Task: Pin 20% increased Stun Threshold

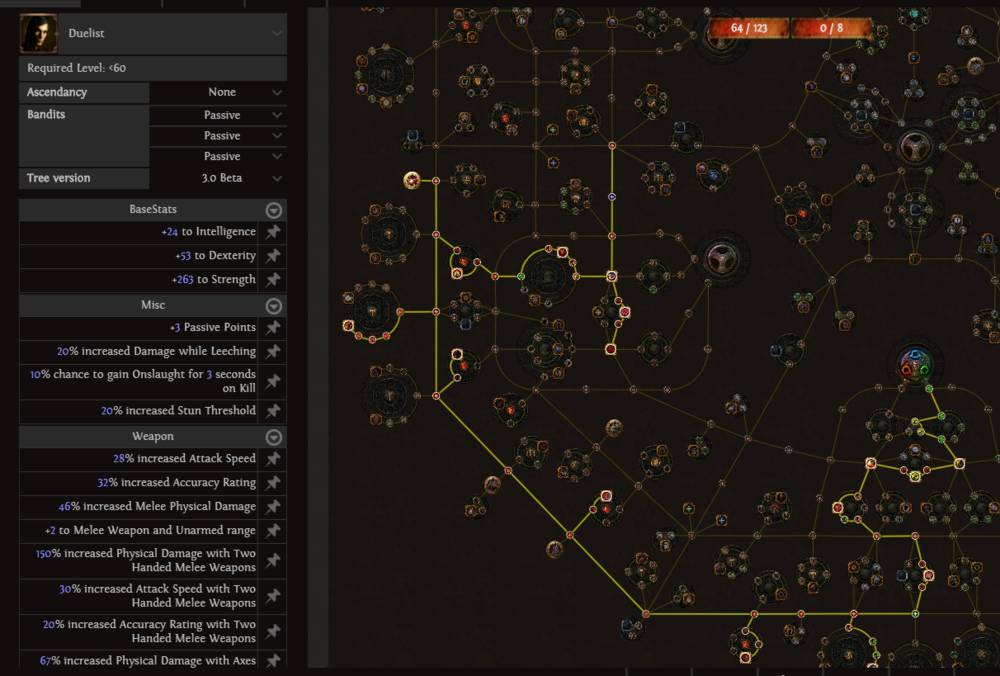Action: (273, 411)
